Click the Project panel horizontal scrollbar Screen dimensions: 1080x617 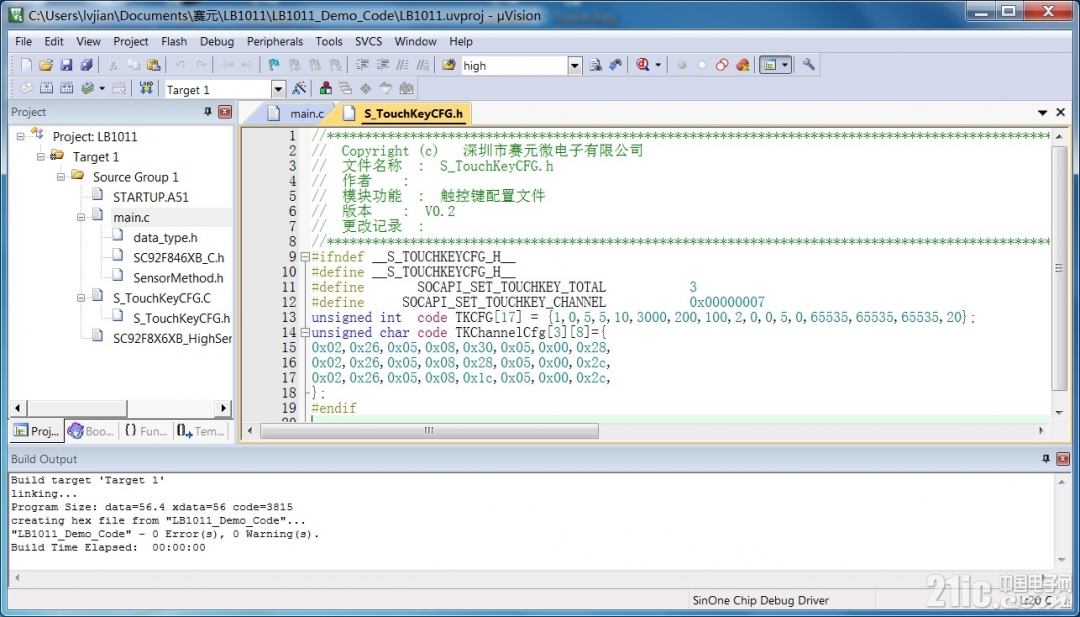(x=121, y=408)
